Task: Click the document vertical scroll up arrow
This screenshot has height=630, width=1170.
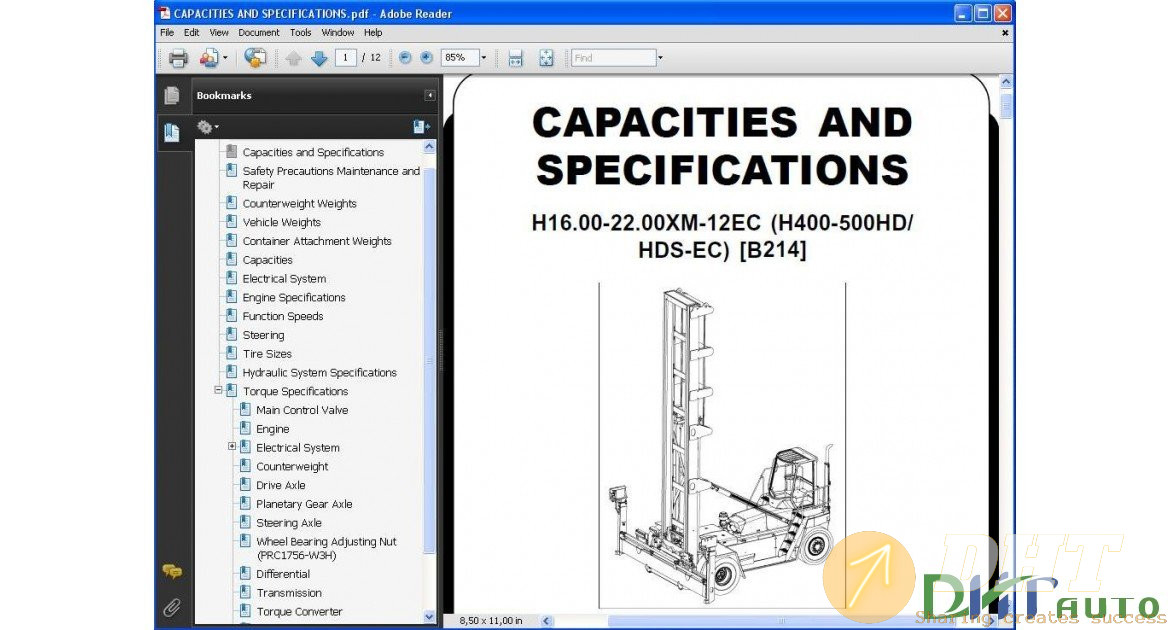Action: pyautogui.click(x=1006, y=81)
